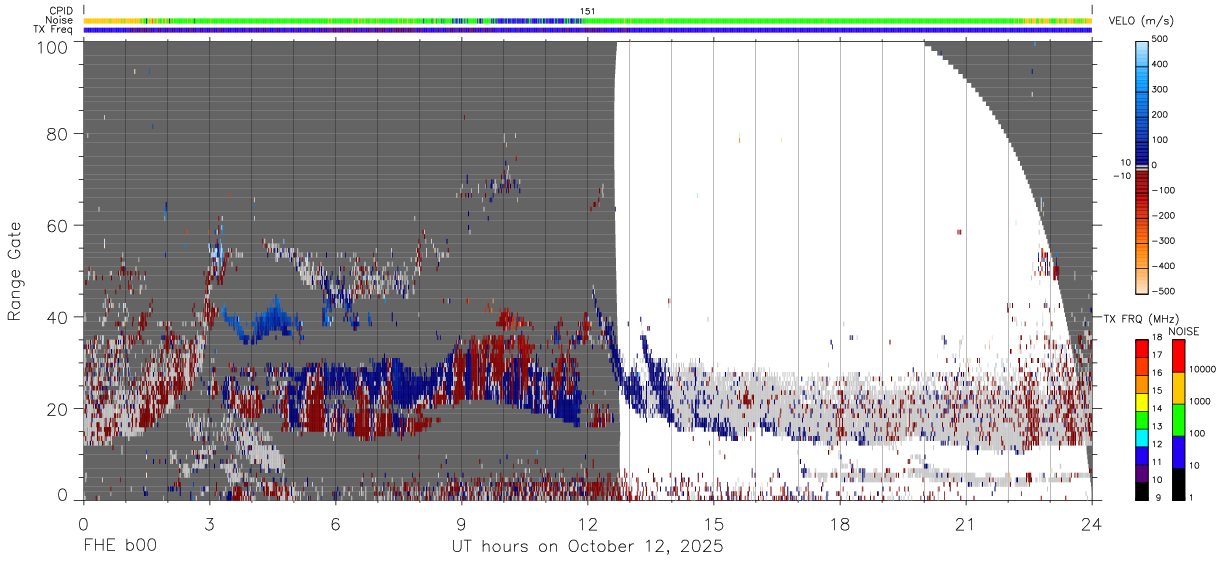Click the '-200' tick on velocity scale
1228x567 pixels.
click(x=1164, y=216)
